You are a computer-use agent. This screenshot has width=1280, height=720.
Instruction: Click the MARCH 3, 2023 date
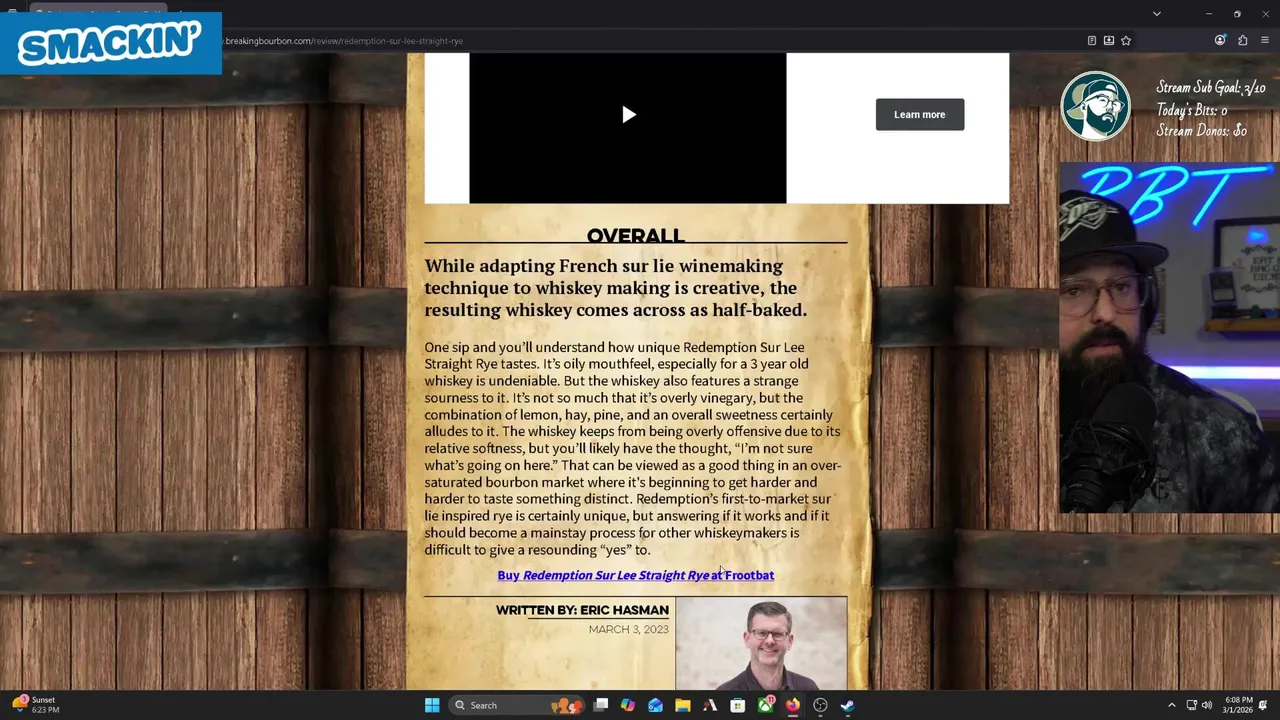click(x=628, y=629)
